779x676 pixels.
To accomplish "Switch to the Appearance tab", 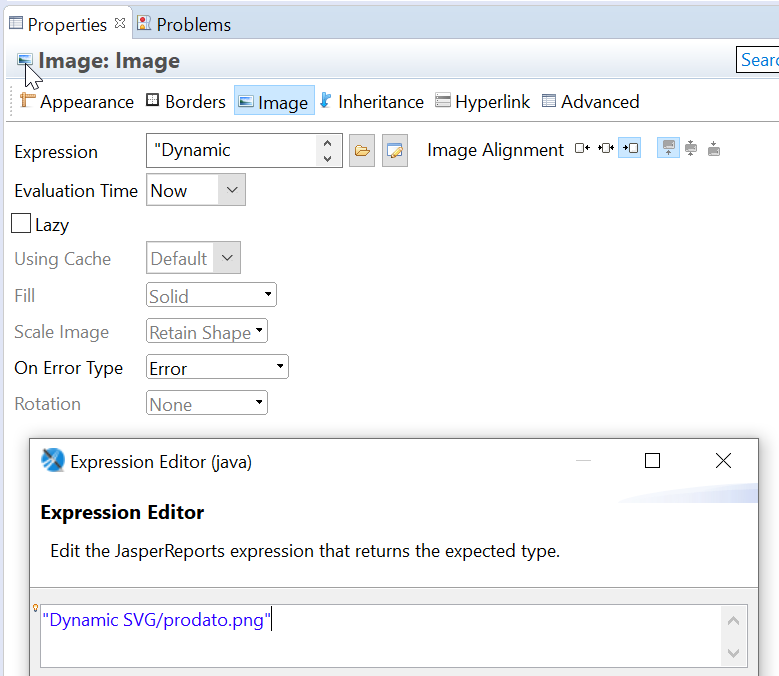I will click(77, 101).
